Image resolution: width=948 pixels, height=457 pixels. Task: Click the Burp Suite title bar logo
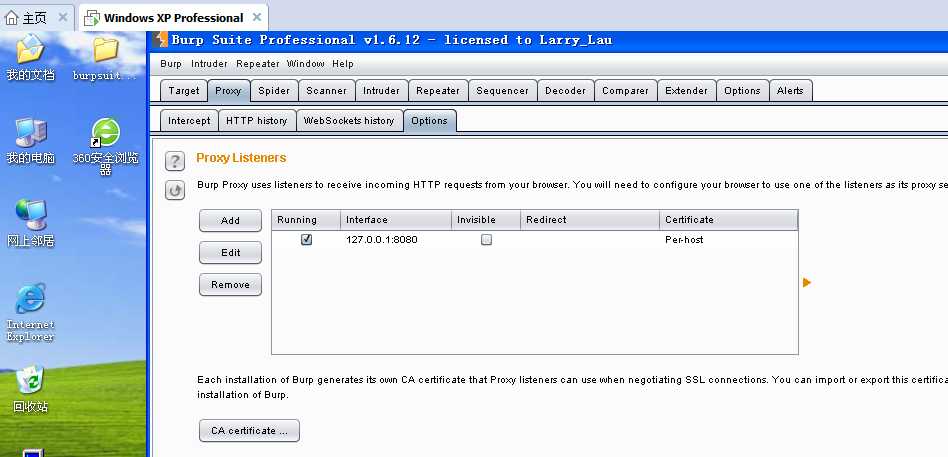coord(160,39)
